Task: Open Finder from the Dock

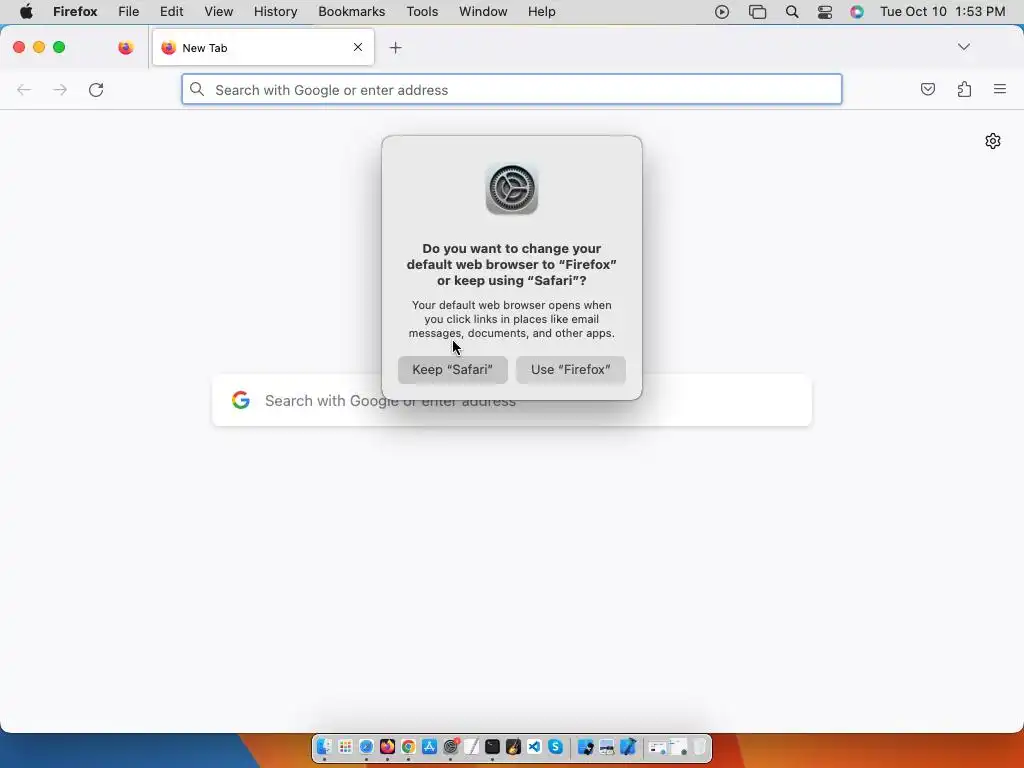Action: tap(324, 746)
